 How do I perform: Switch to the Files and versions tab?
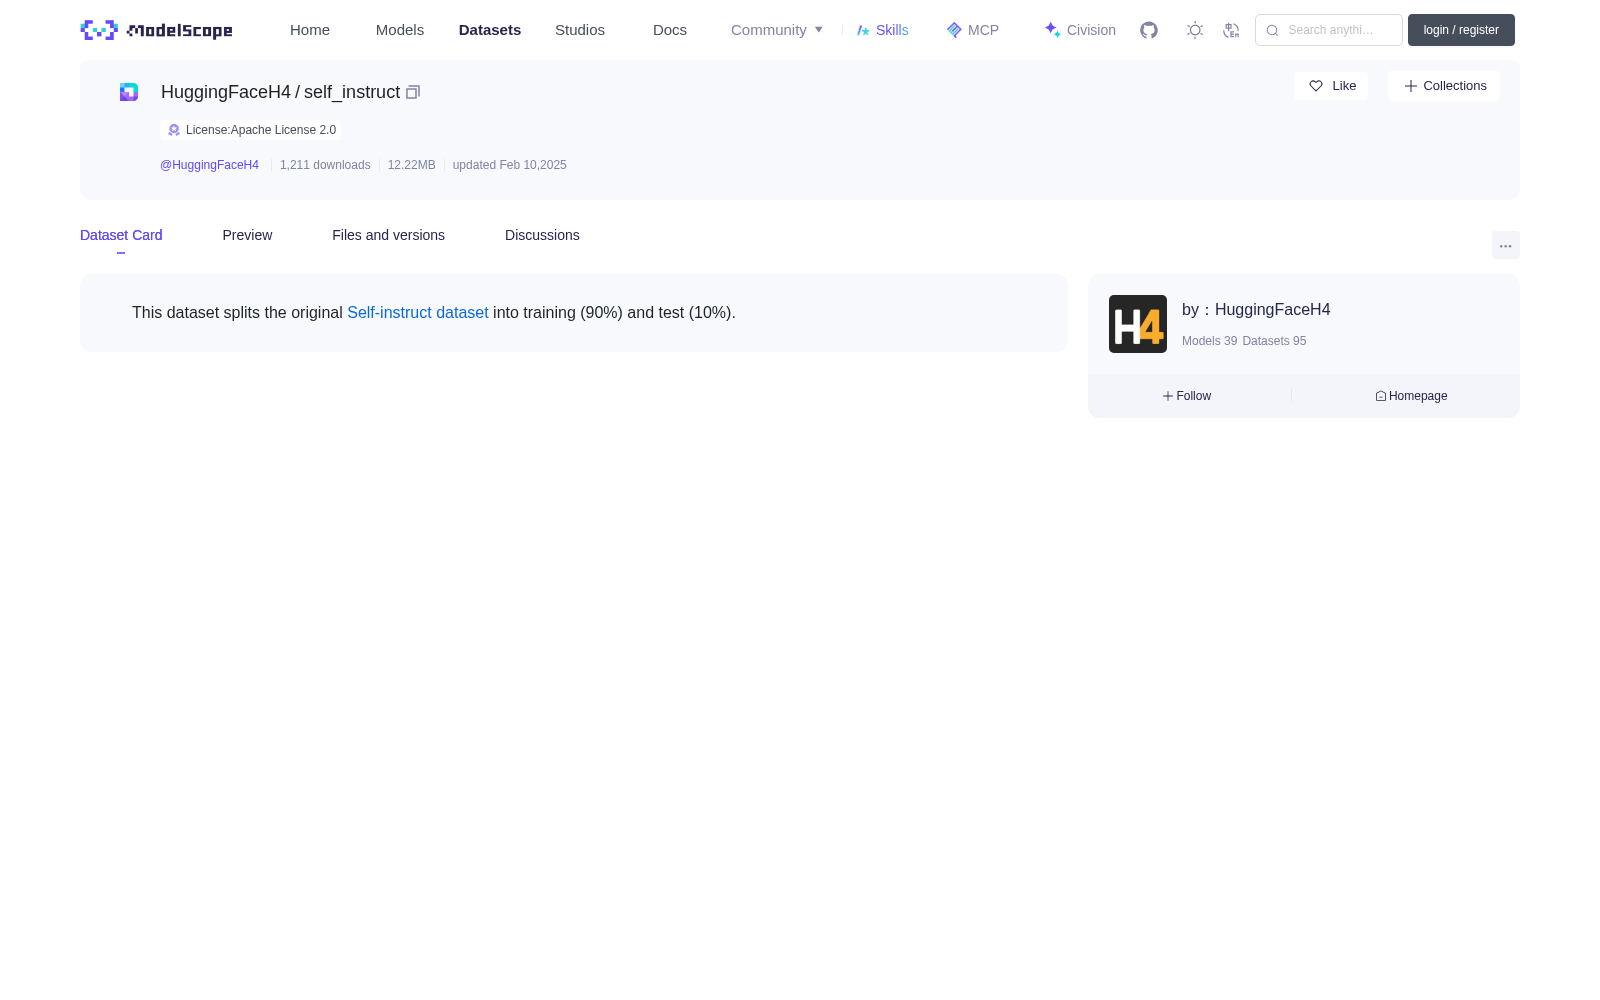coord(388,235)
